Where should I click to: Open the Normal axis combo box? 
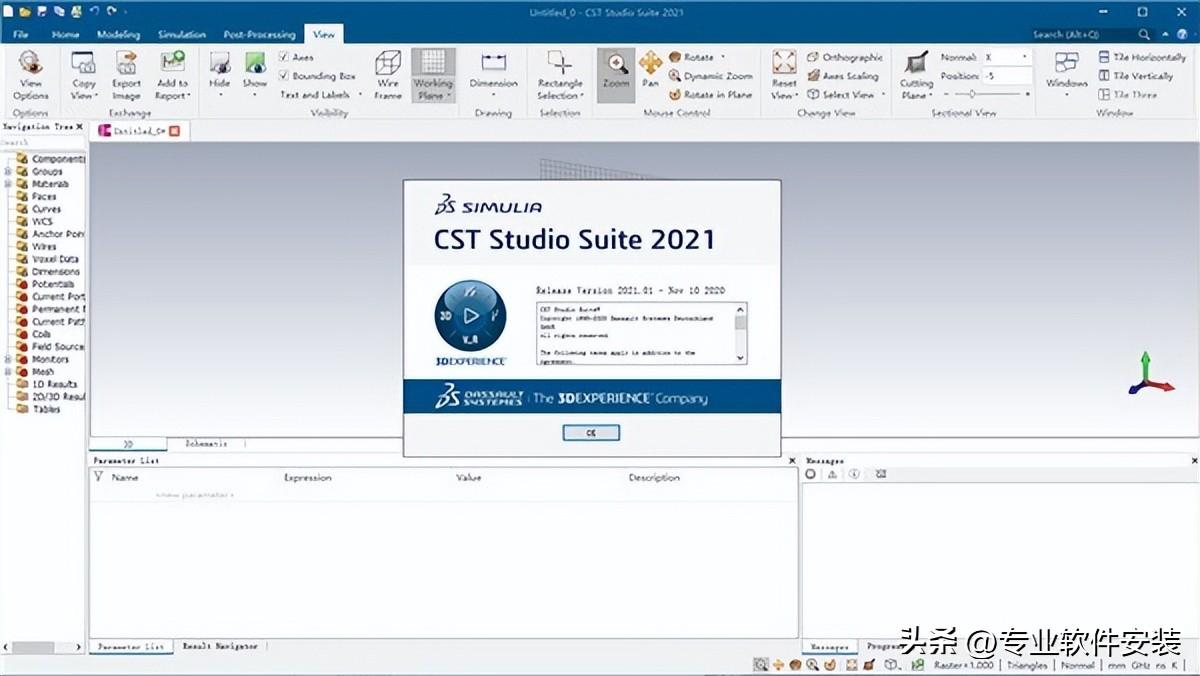1006,58
